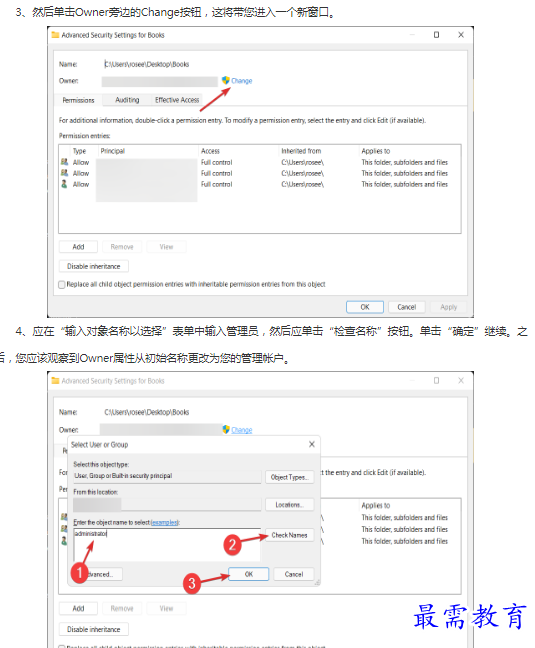The width and height of the screenshot is (535, 648).
Task: Click the examples link
Action: pos(164,523)
